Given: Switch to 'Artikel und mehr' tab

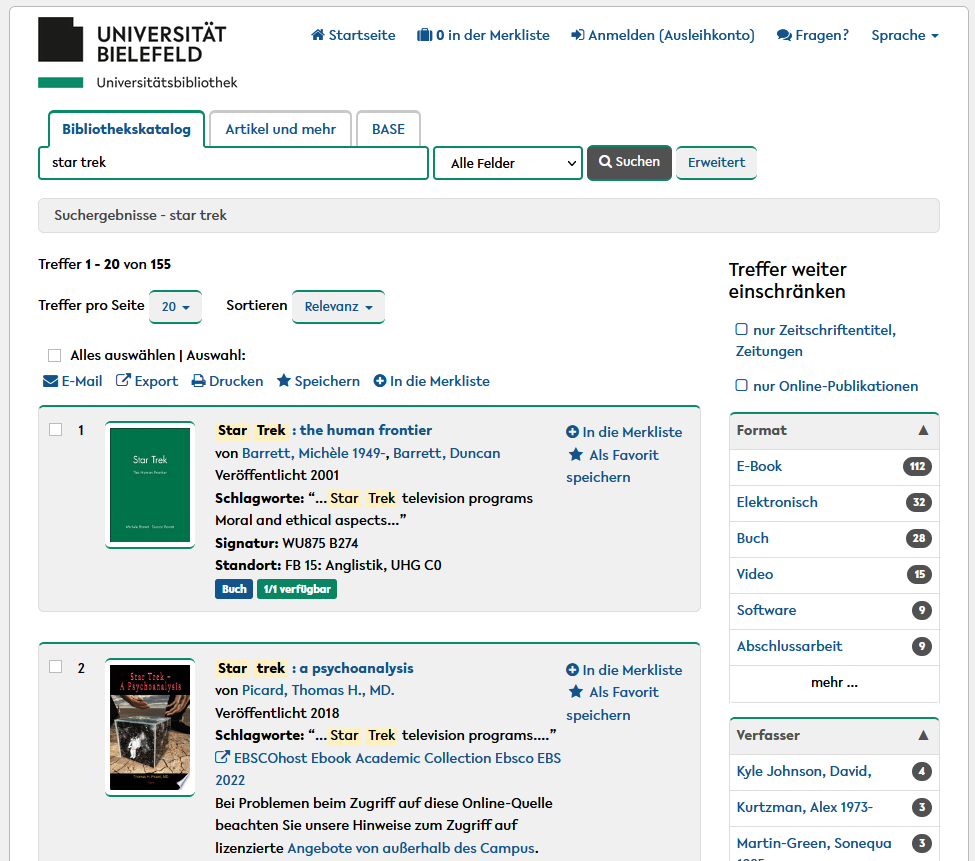Looking at the screenshot, I should point(280,129).
